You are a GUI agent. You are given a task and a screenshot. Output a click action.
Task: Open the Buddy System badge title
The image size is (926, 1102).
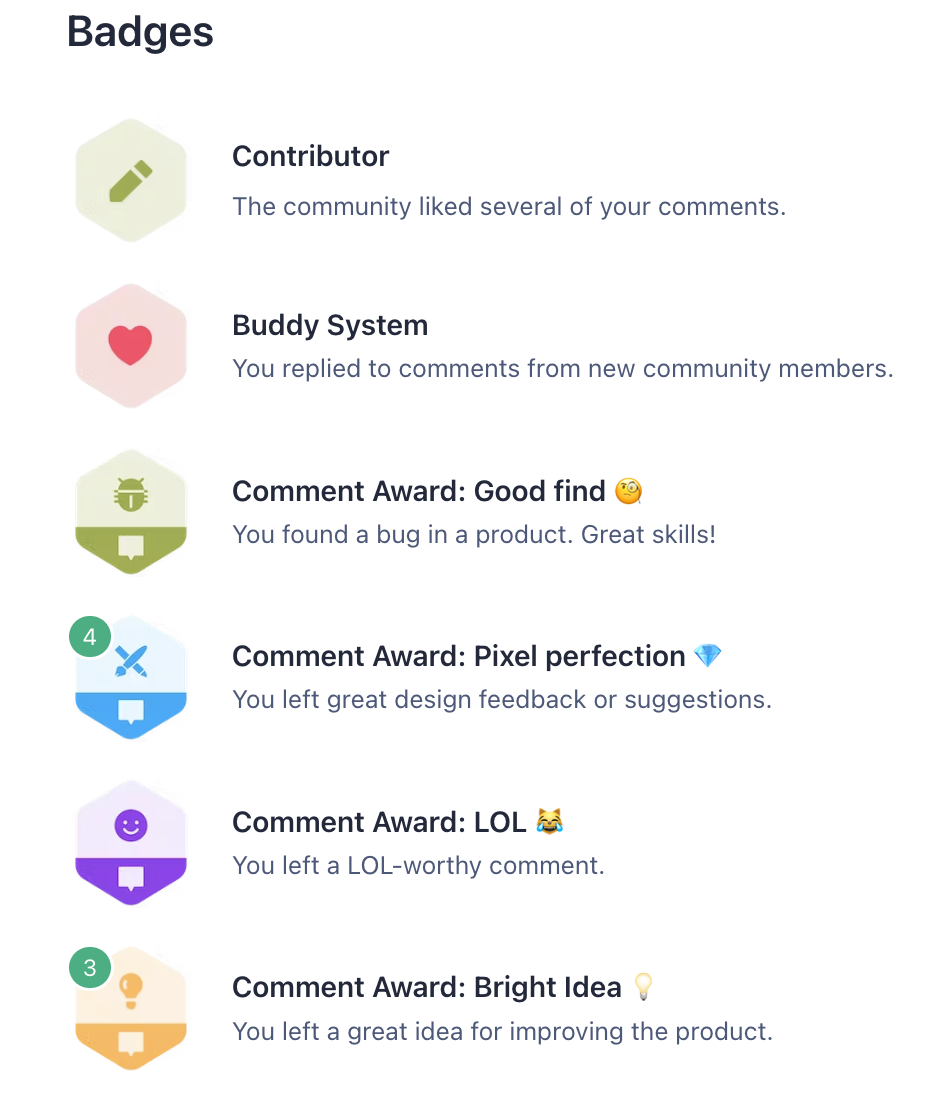330,325
